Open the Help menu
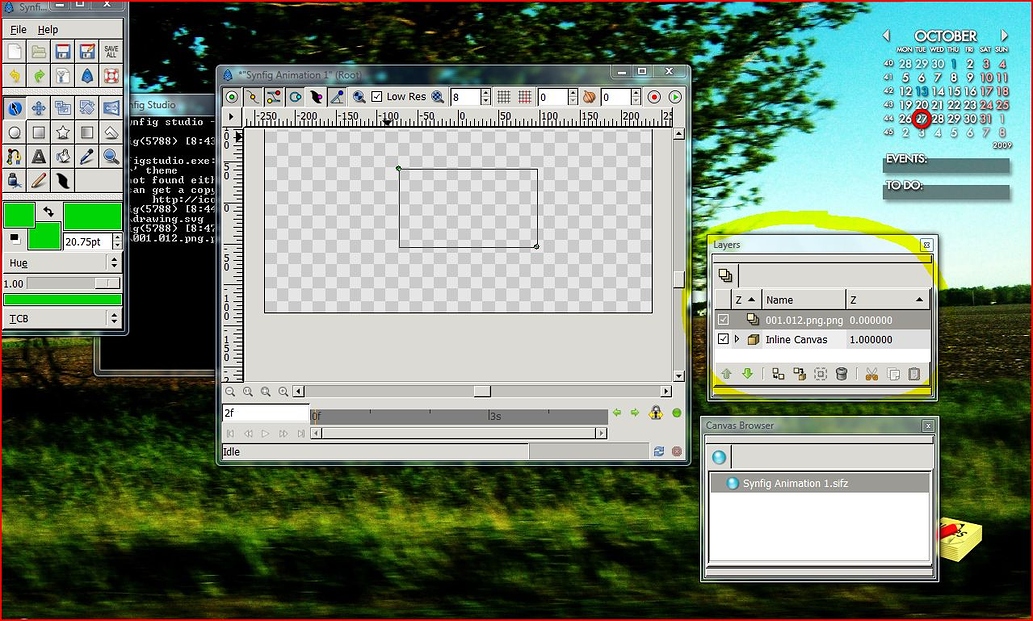This screenshot has height=621, width=1033. point(48,30)
